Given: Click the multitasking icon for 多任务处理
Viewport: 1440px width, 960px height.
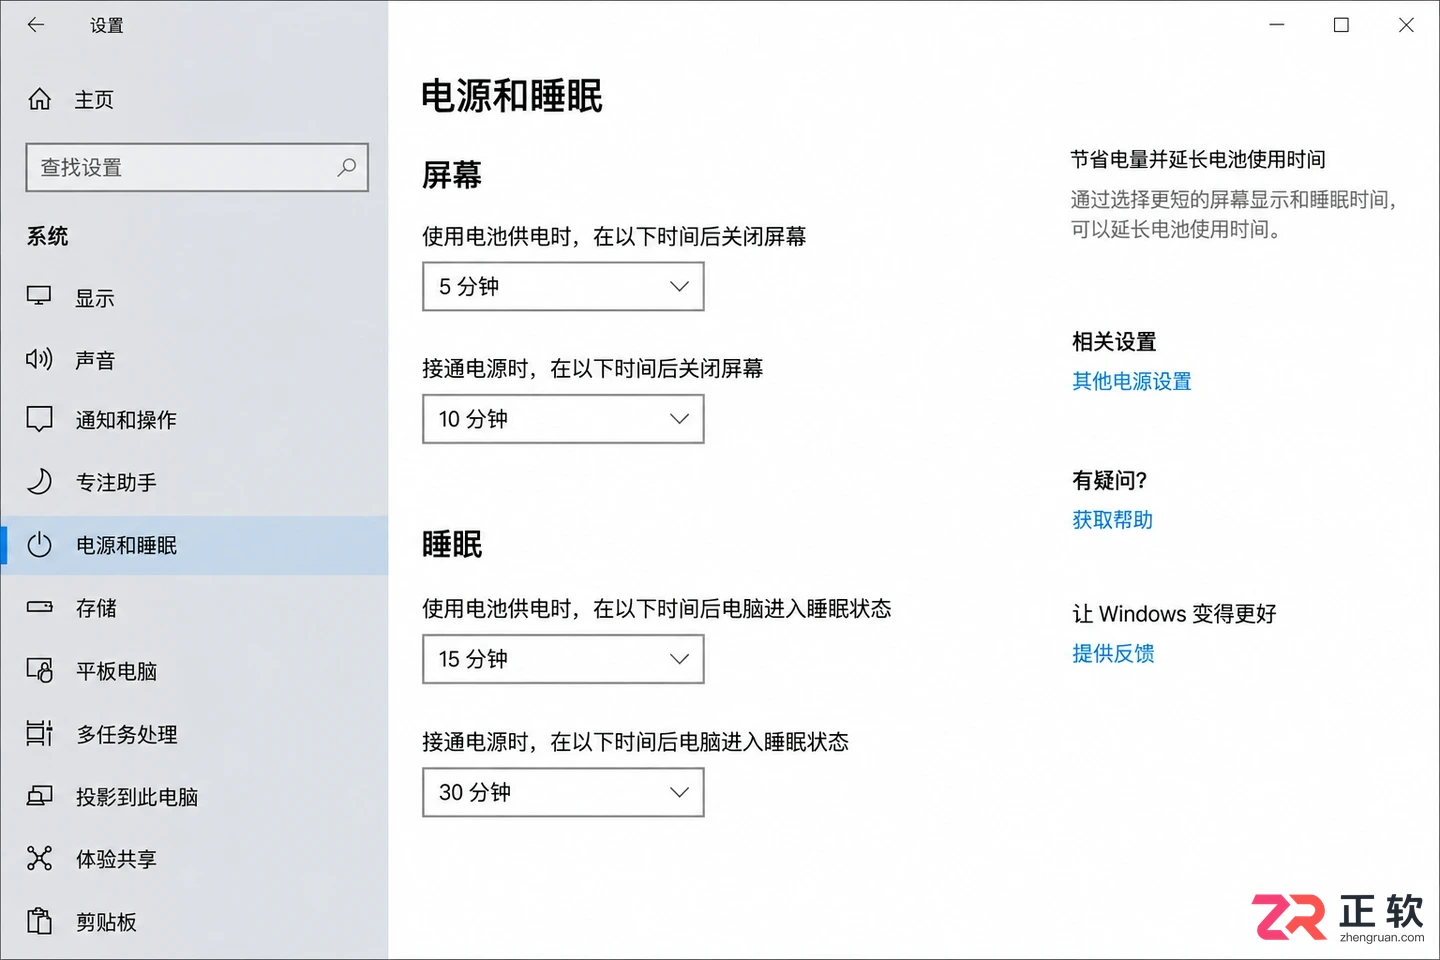Looking at the screenshot, I should [x=39, y=733].
